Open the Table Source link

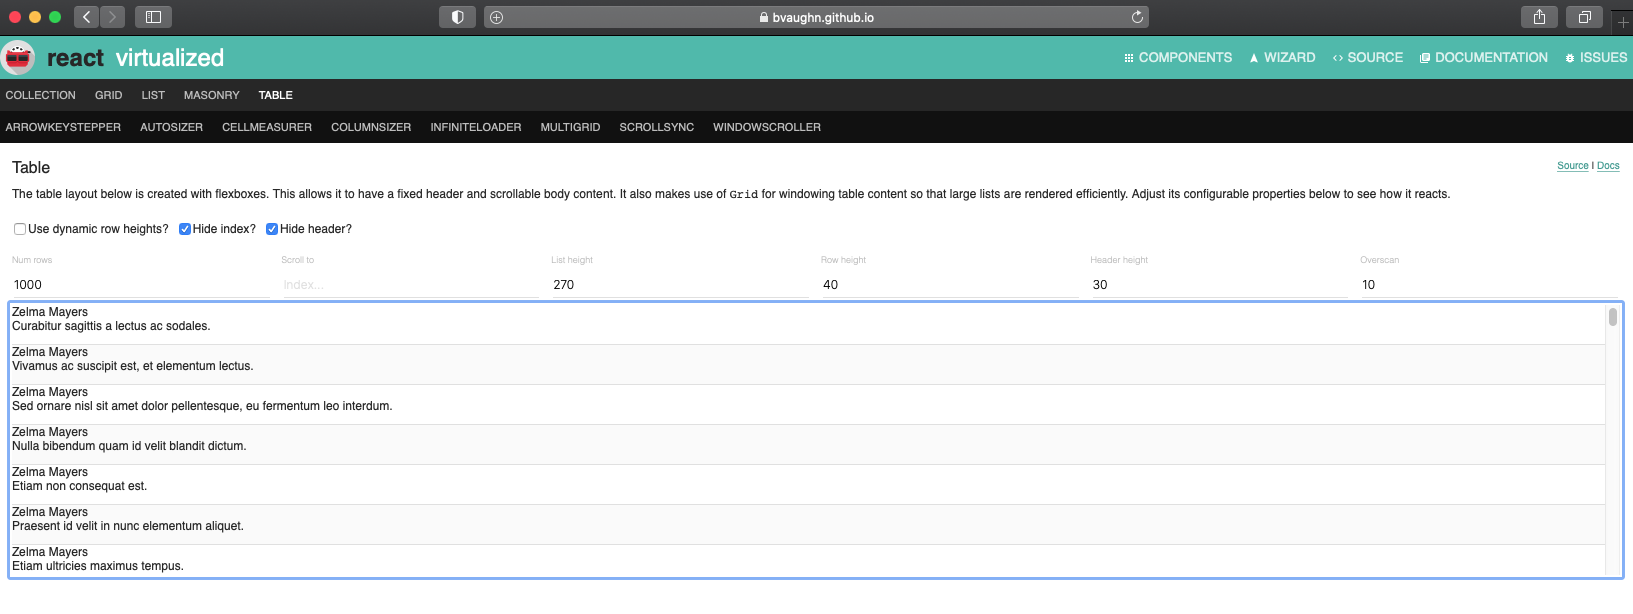[x=1573, y=166]
